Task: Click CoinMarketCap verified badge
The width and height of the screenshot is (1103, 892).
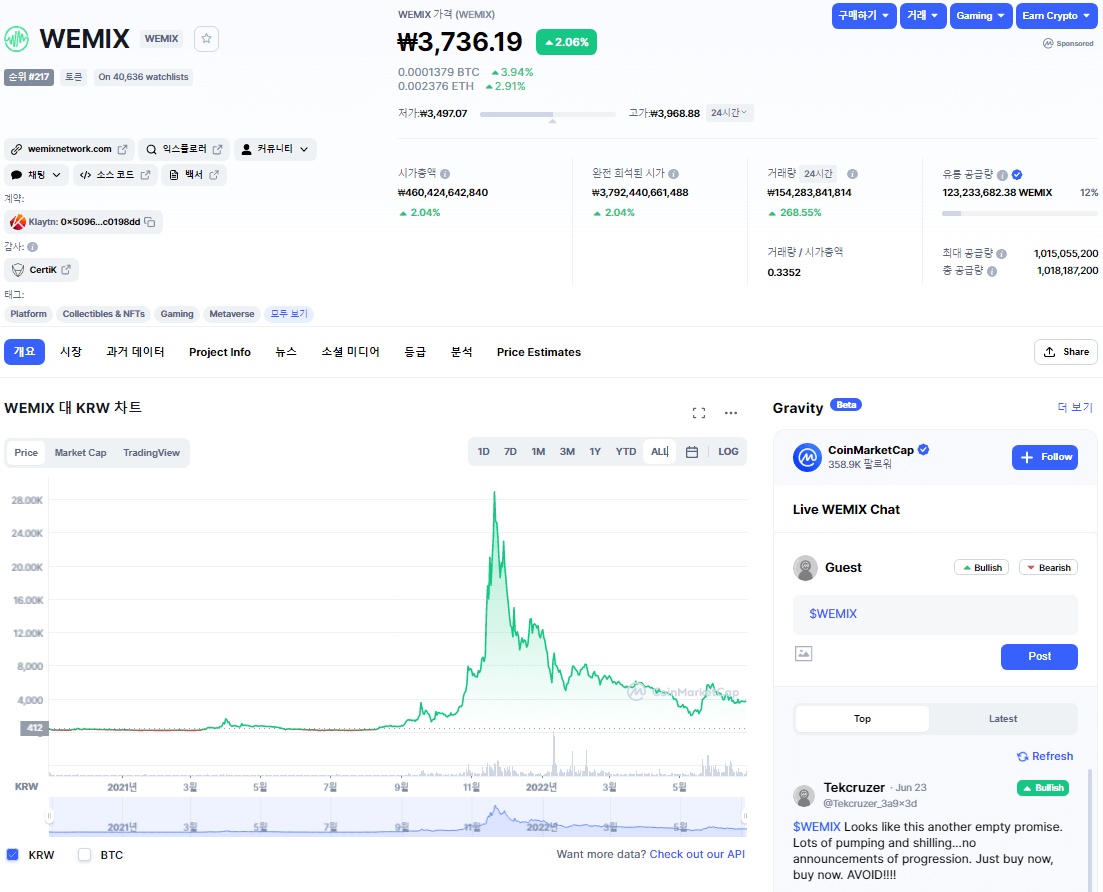Action: point(924,450)
